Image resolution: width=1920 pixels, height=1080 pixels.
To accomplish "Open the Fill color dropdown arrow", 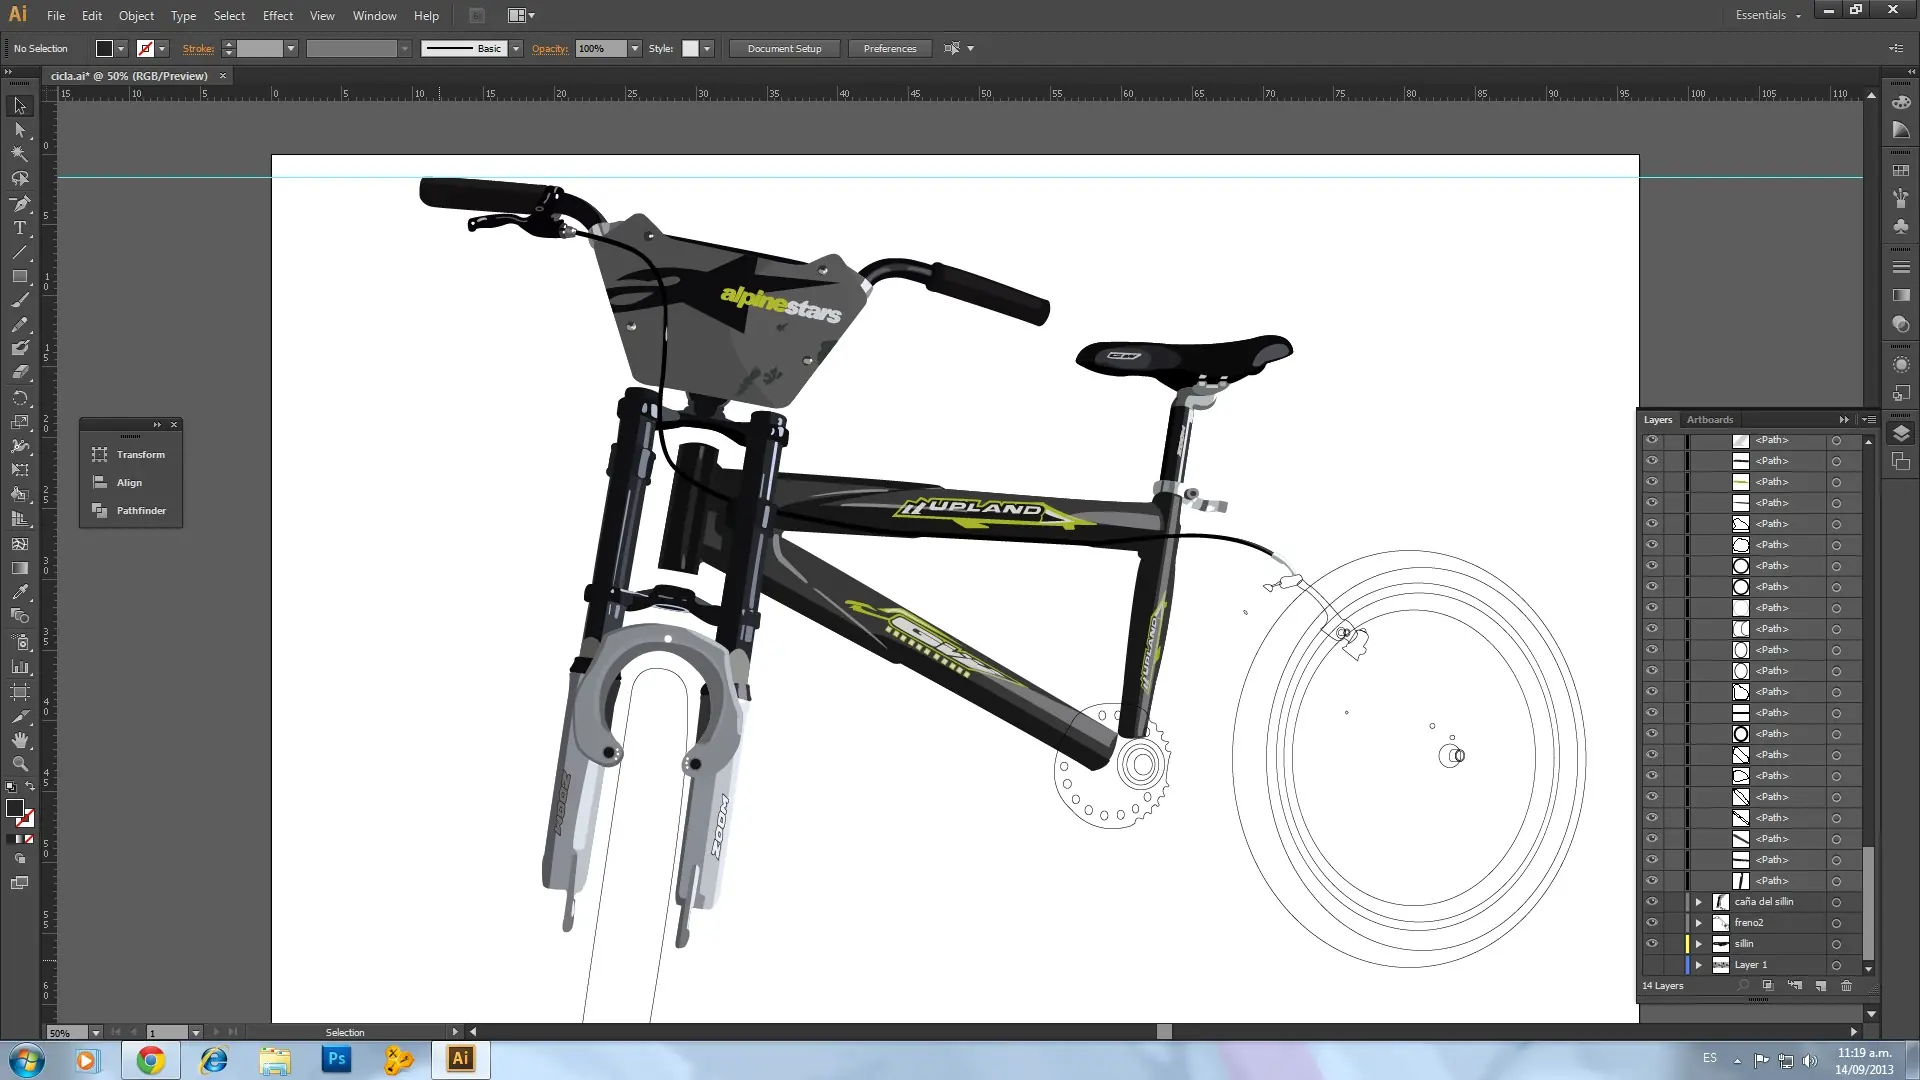I will click(121, 49).
